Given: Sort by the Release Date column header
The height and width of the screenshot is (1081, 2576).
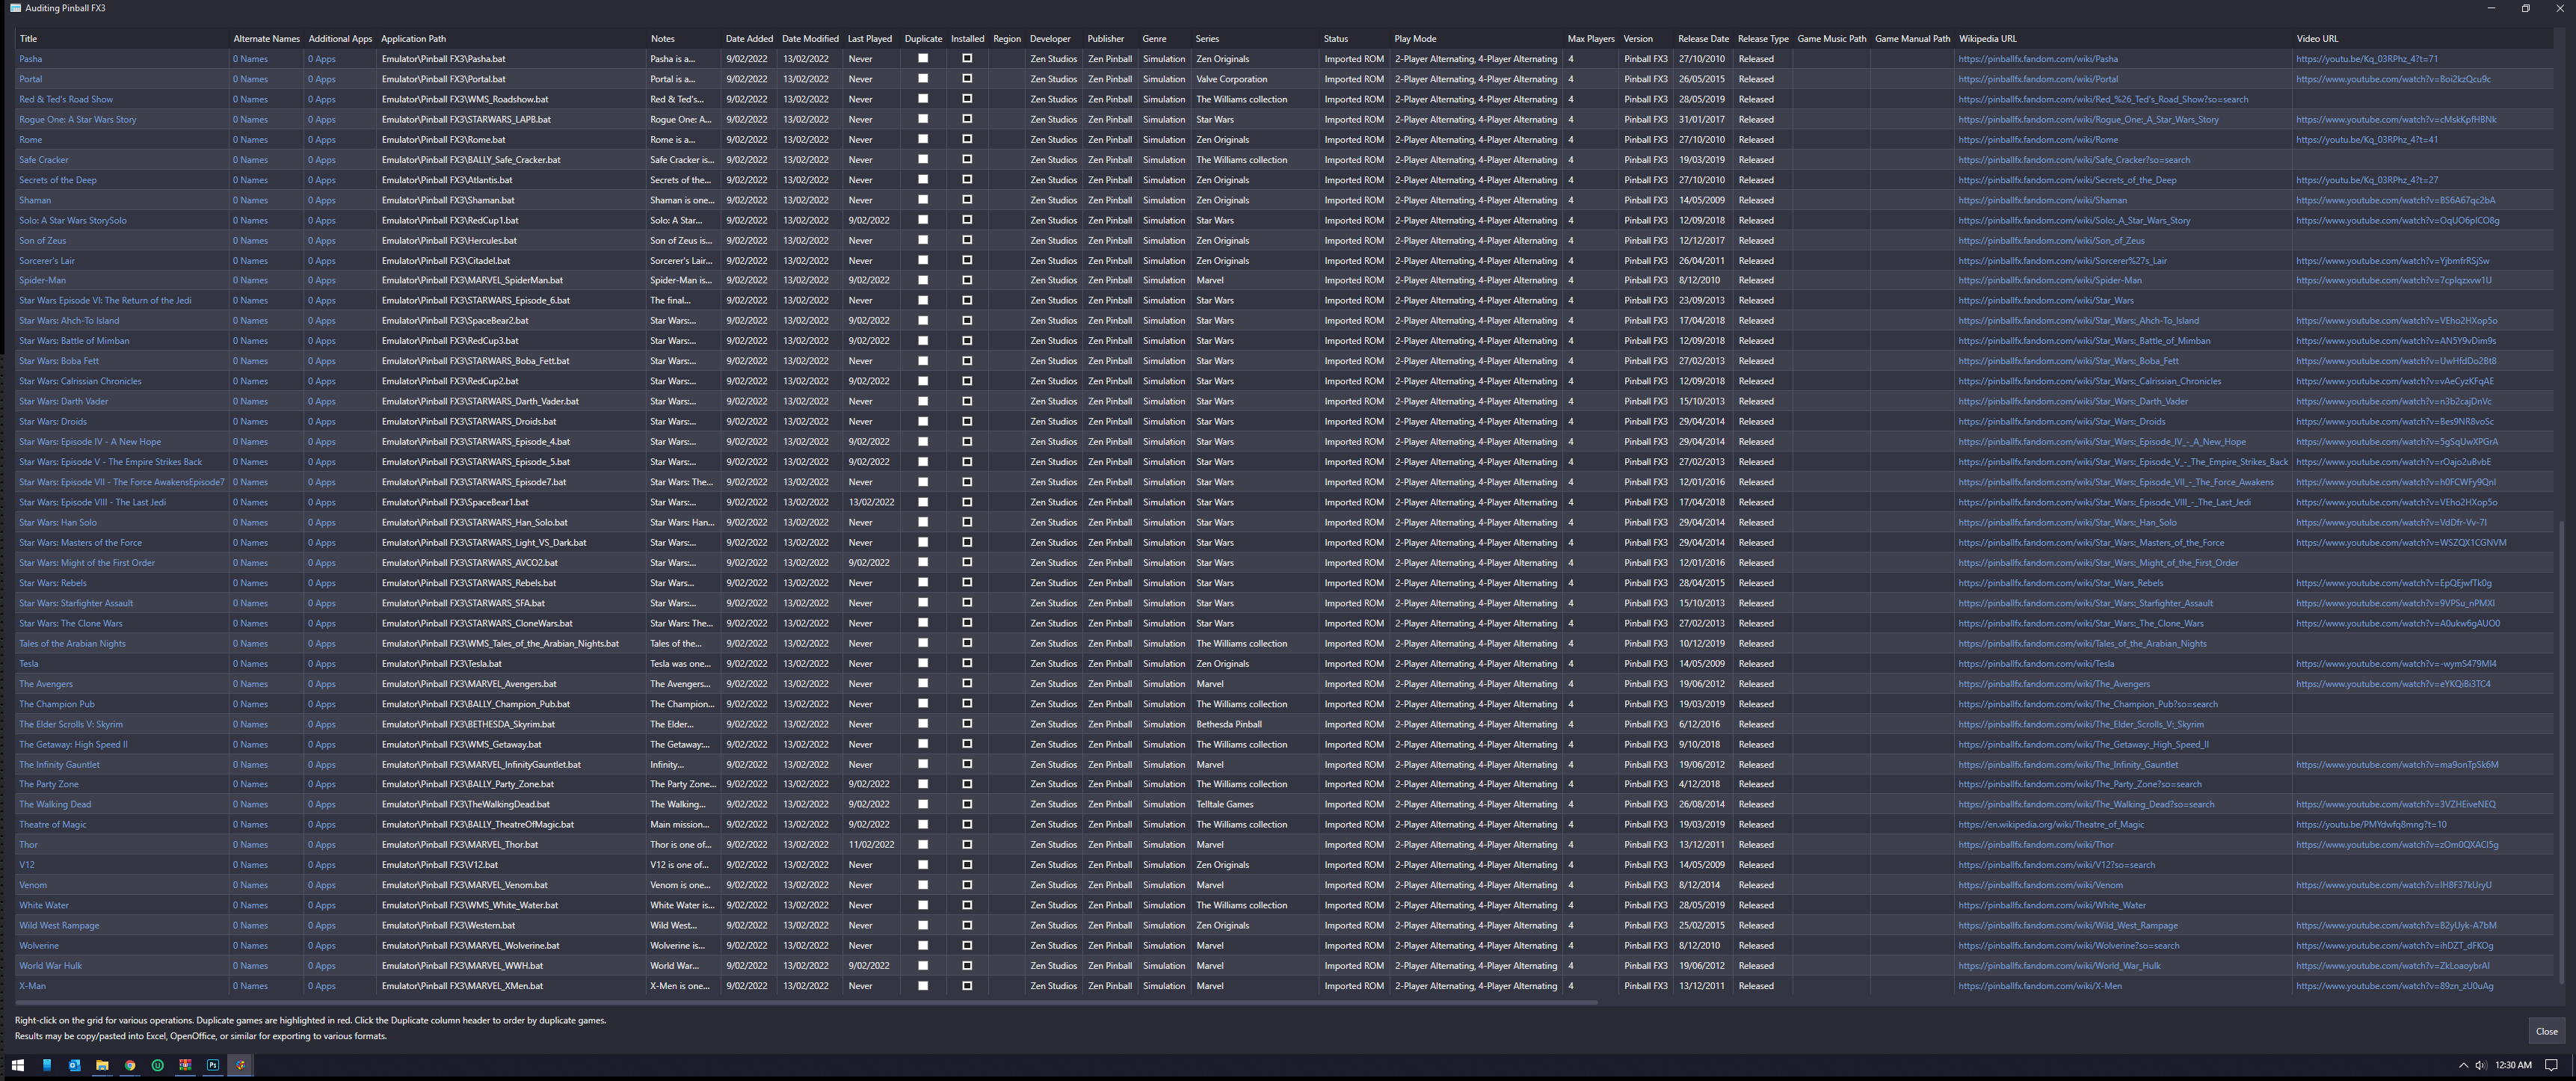Looking at the screenshot, I should 1703,39.
